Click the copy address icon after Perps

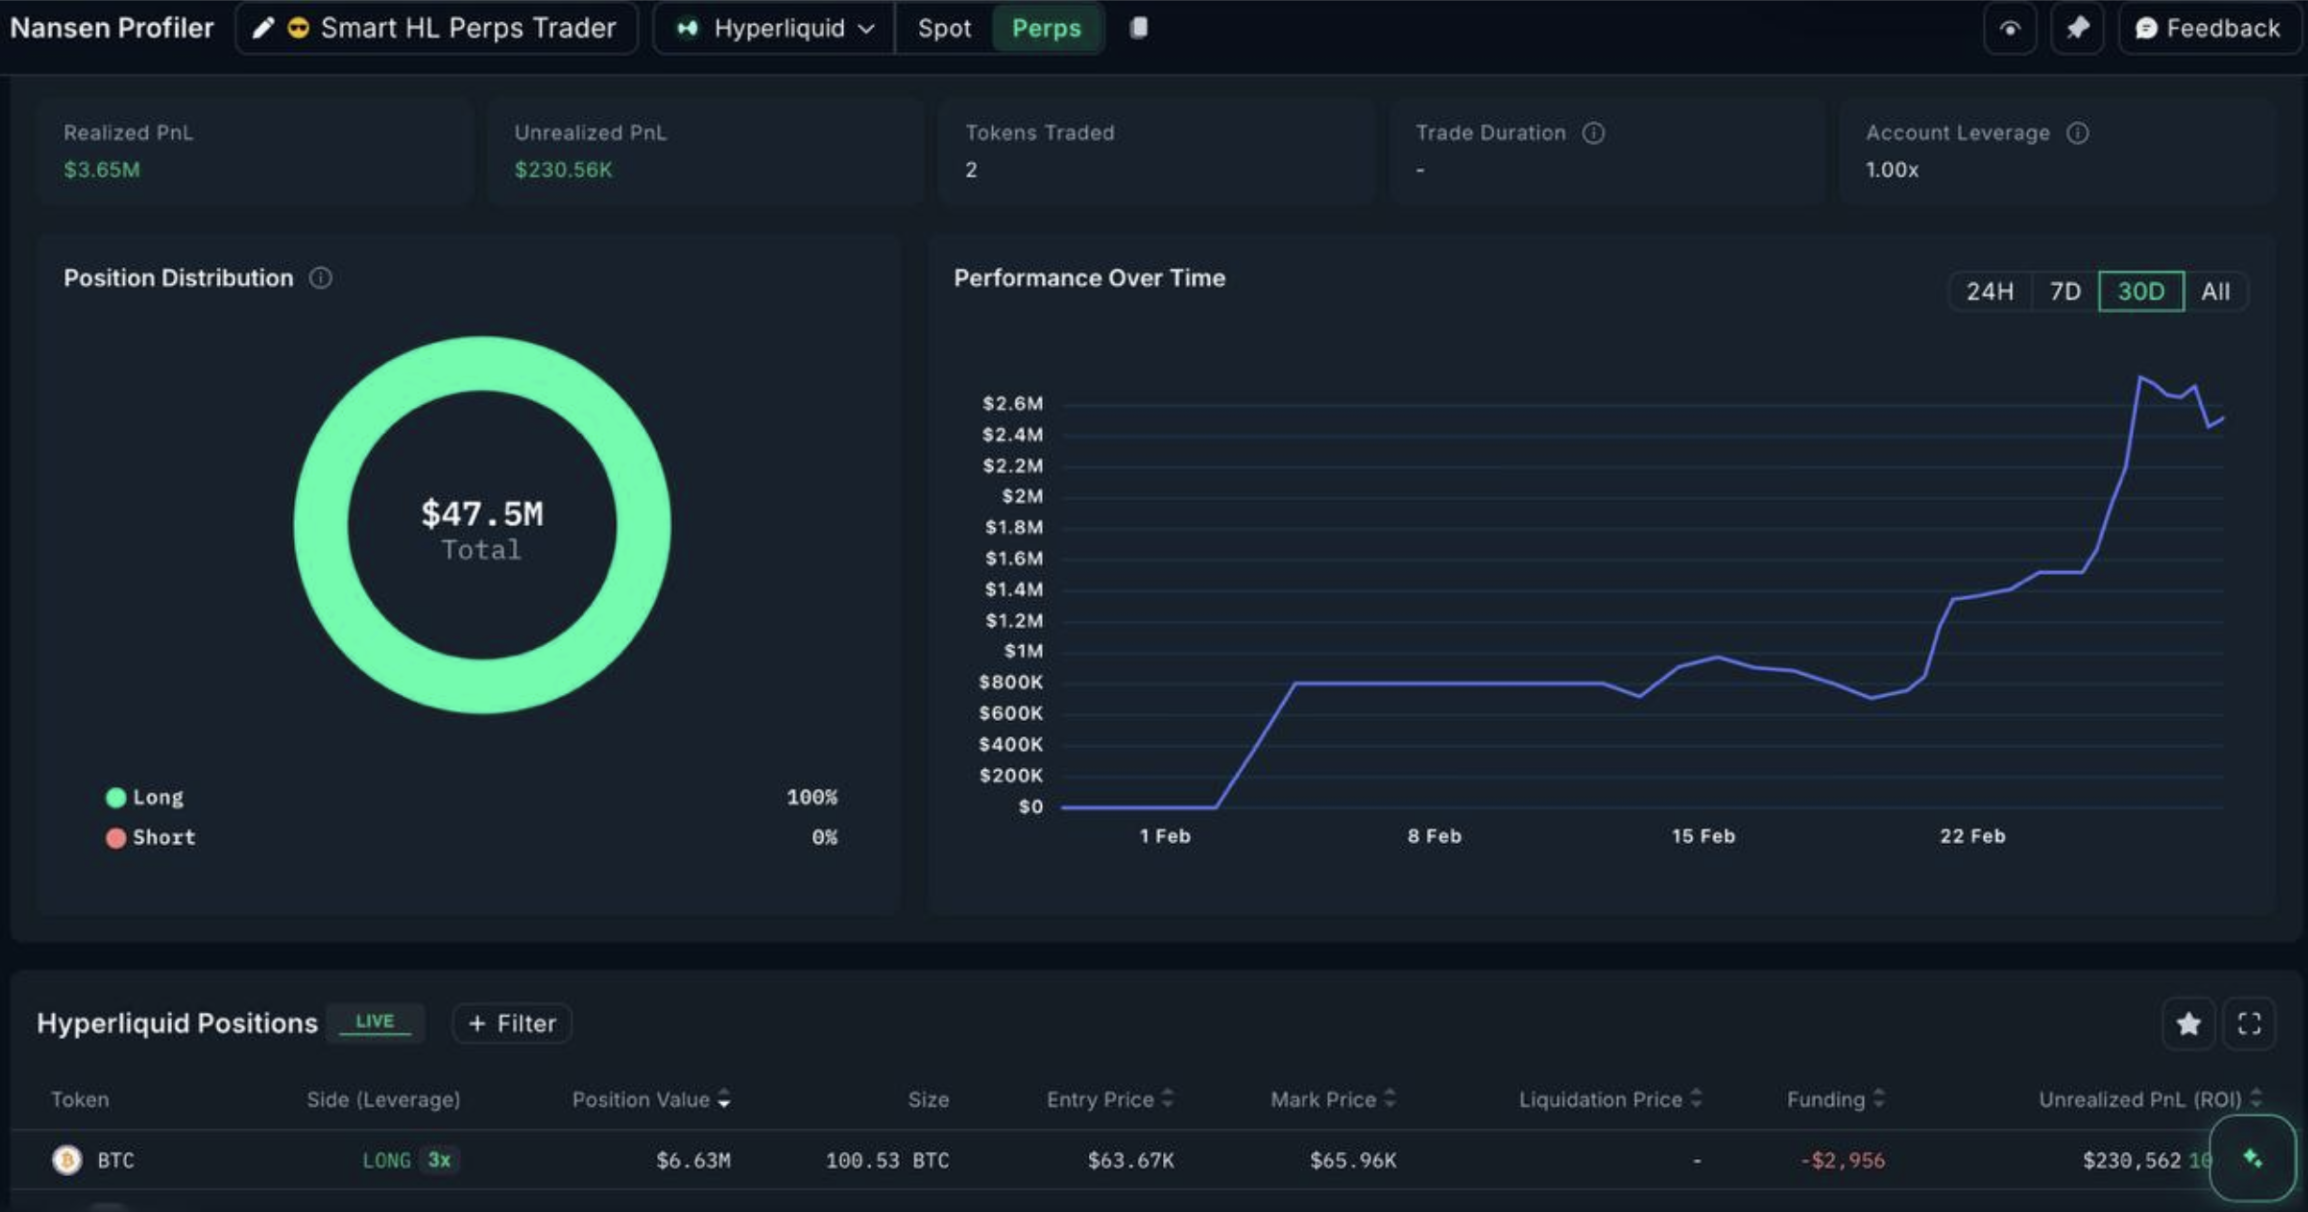(x=1138, y=28)
